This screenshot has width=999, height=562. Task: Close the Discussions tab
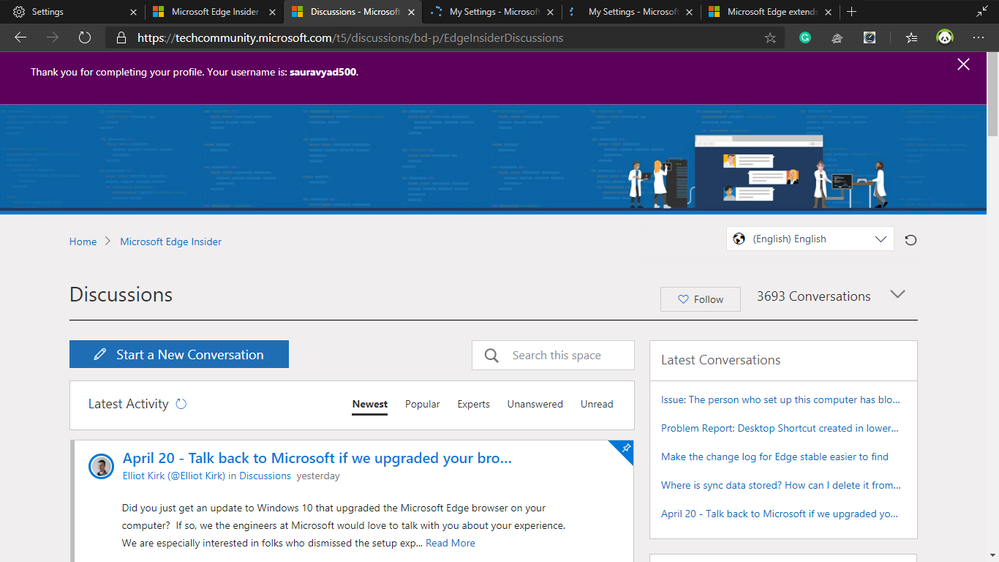[x=411, y=12]
